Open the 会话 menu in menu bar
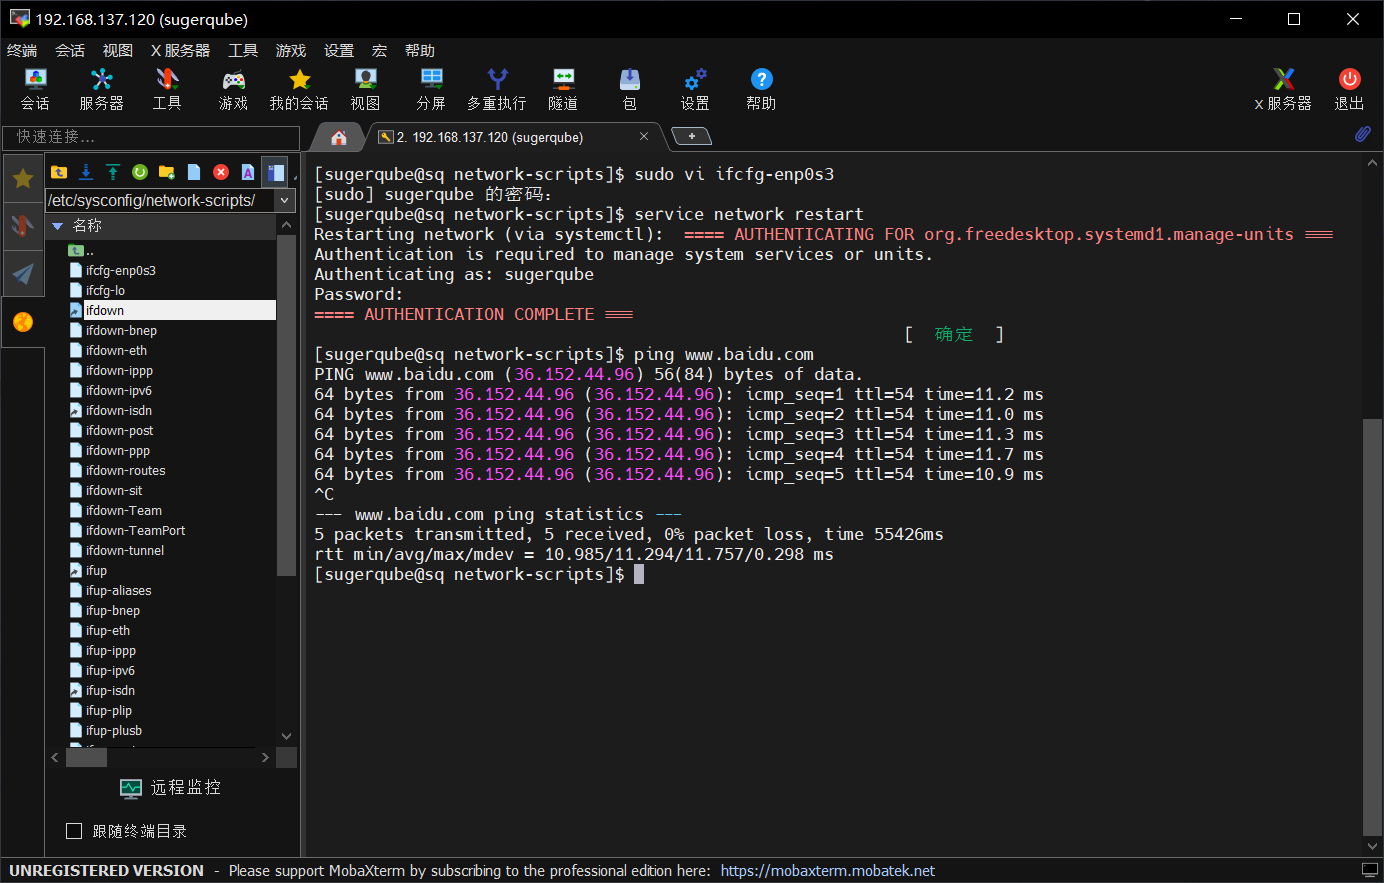This screenshot has height=883, width=1384. [70, 50]
